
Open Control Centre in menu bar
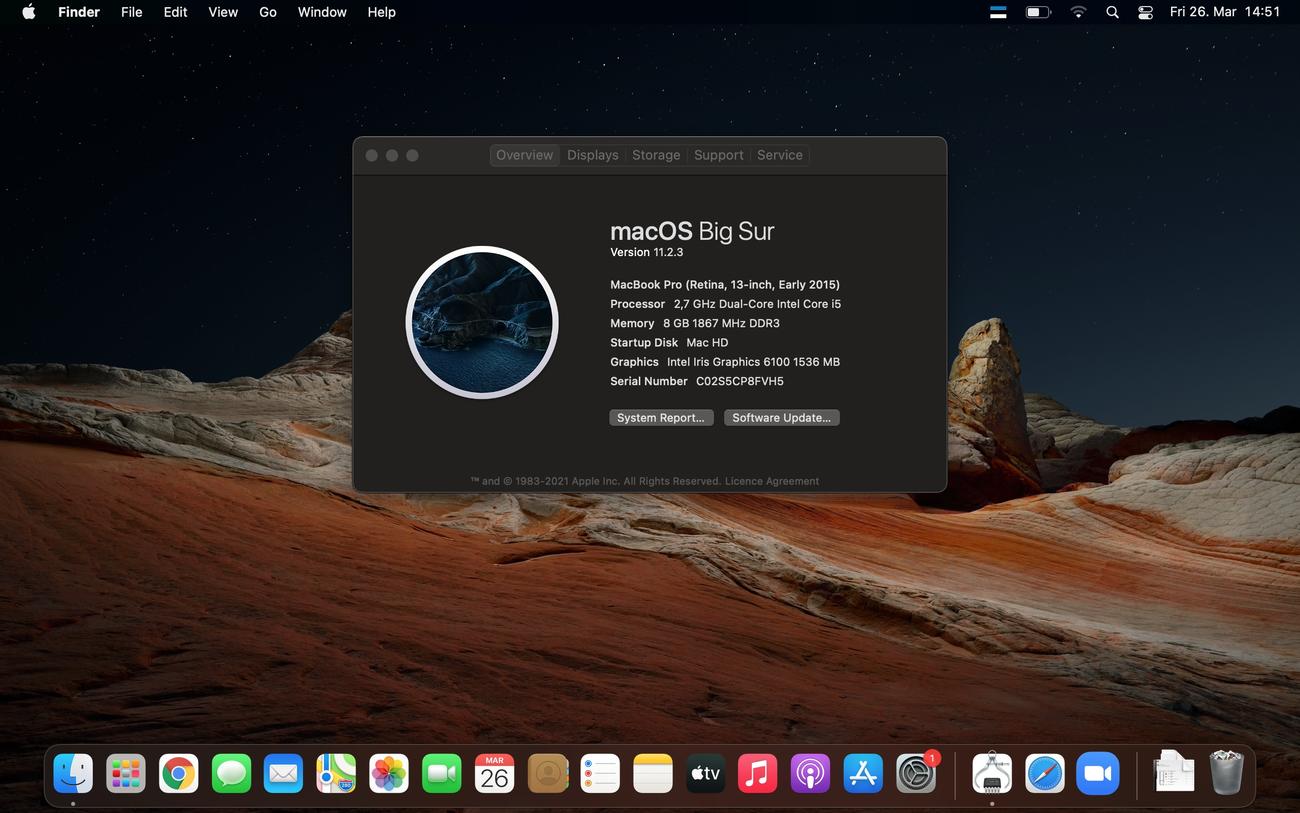tap(1146, 12)
